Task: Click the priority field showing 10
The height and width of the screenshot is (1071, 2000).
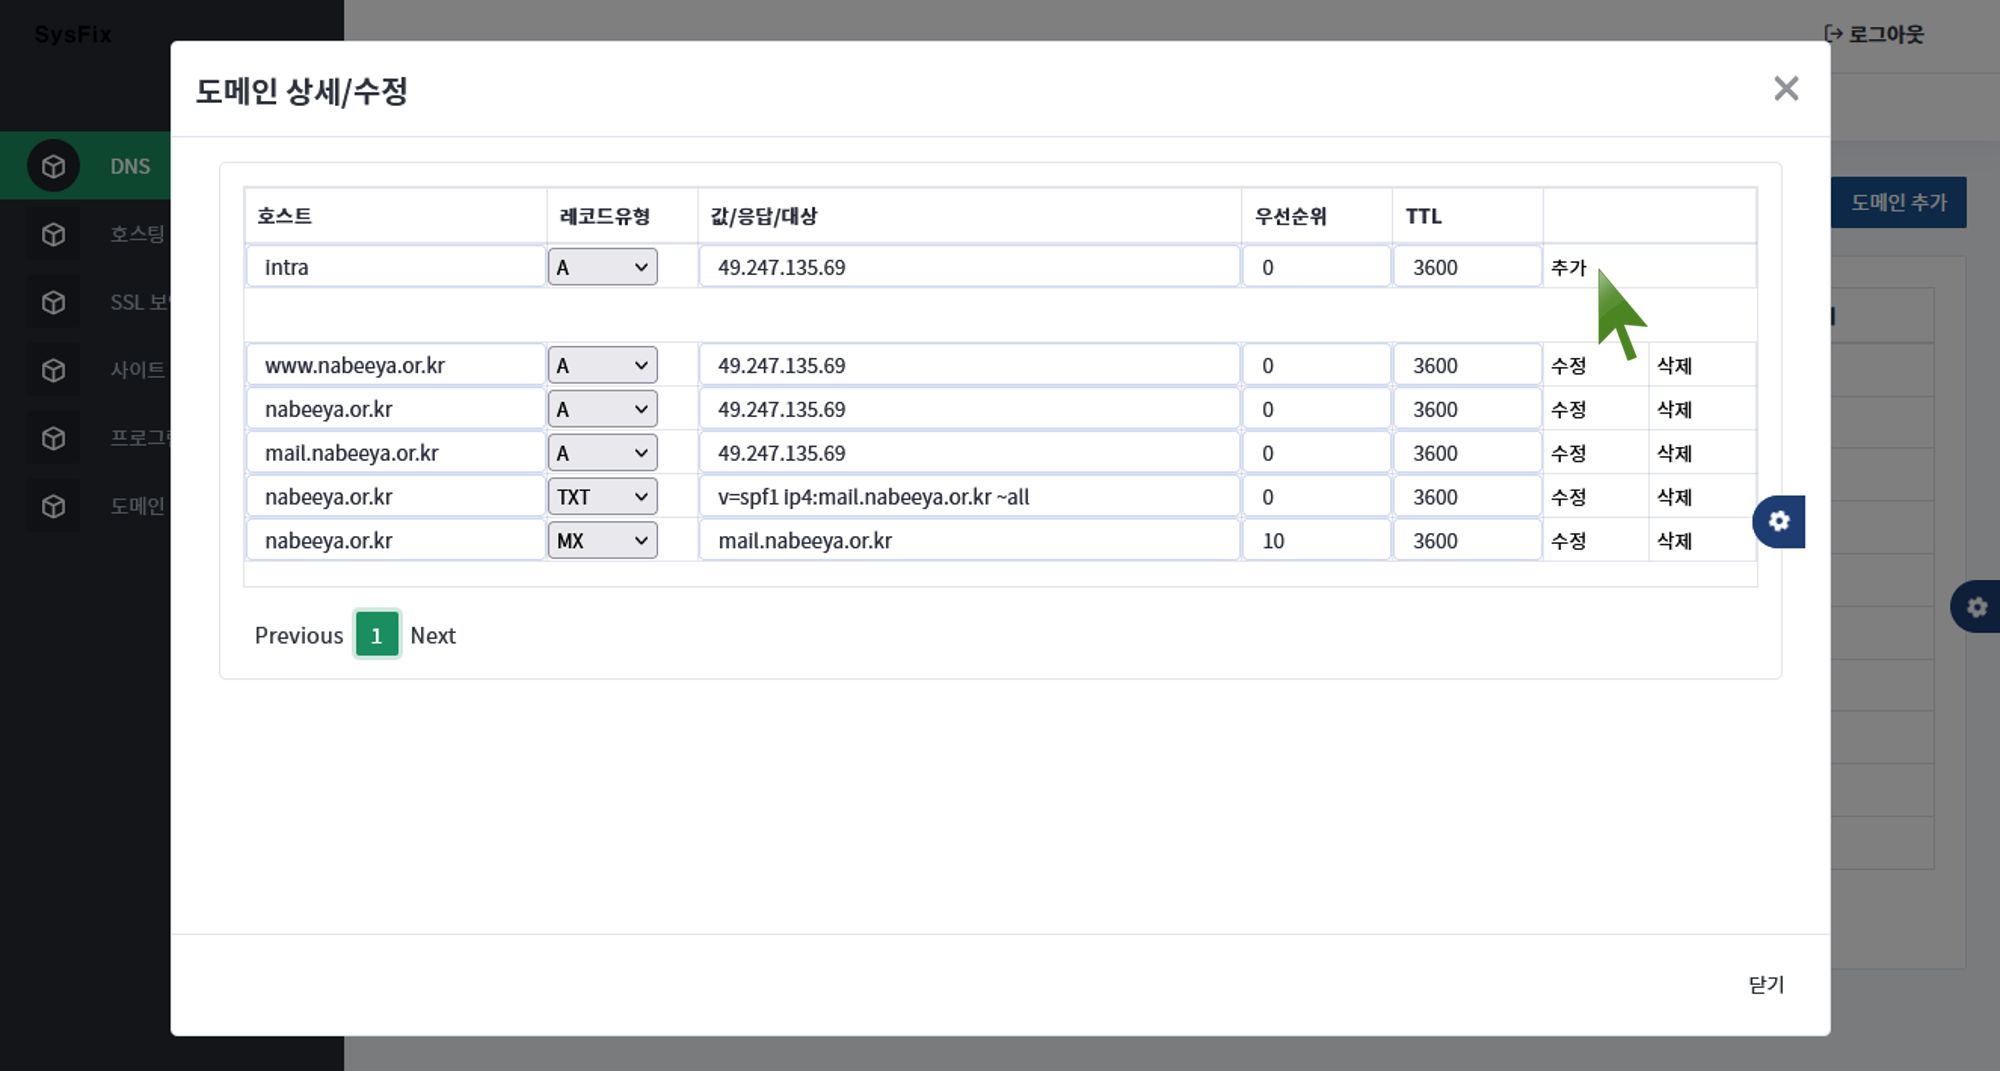Action: point(1315,541)
